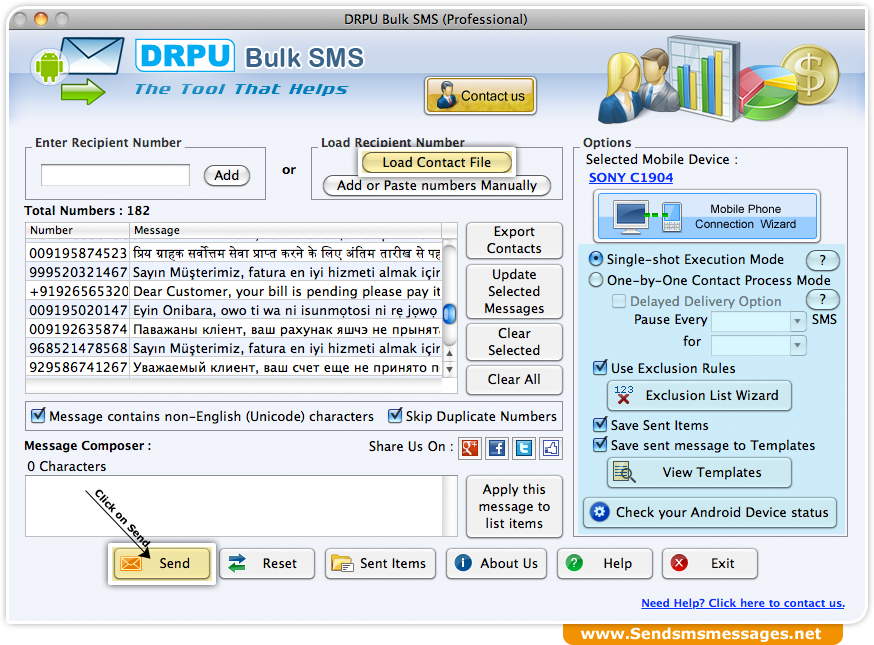
Task: Share on Facebook icon
Action: coord(497,448)
